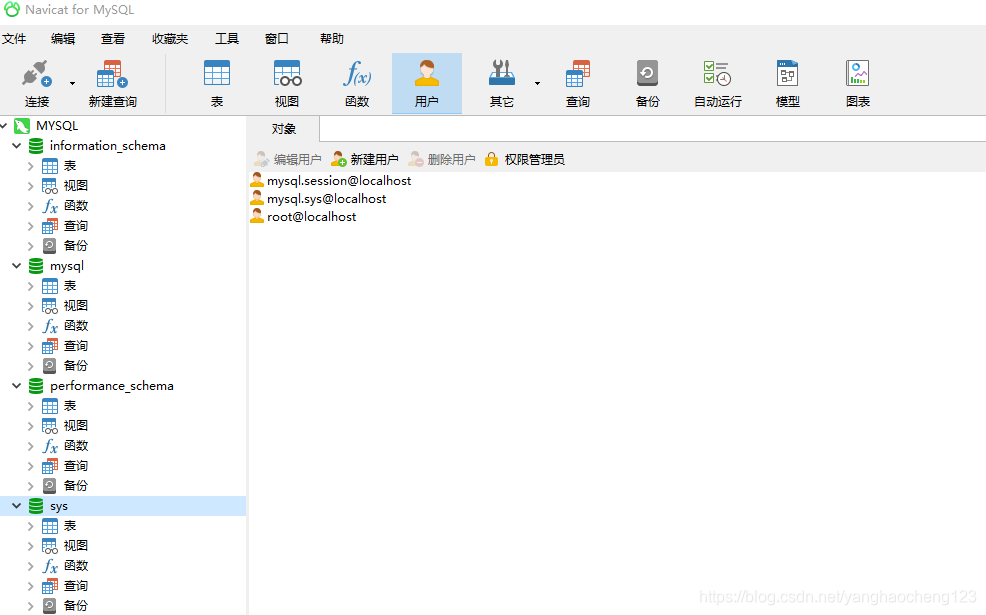The height and width of the screenshot is (615, 986).
Task: Click the 查询 item under performance_schema
Action: tap(76, 466)
